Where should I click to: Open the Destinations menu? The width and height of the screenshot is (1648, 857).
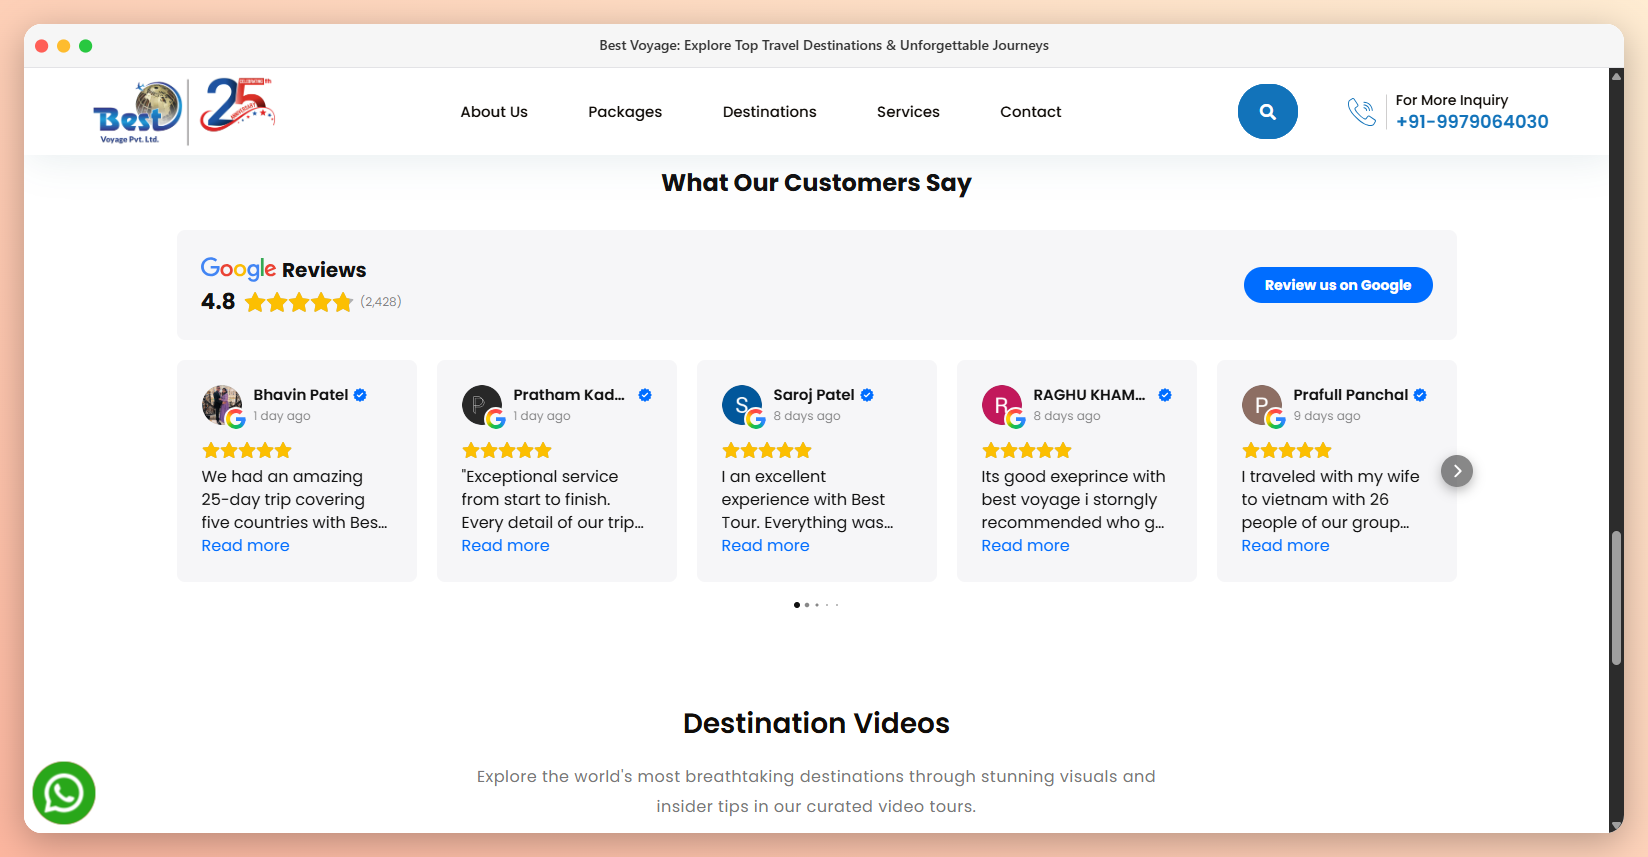point(770,112)
